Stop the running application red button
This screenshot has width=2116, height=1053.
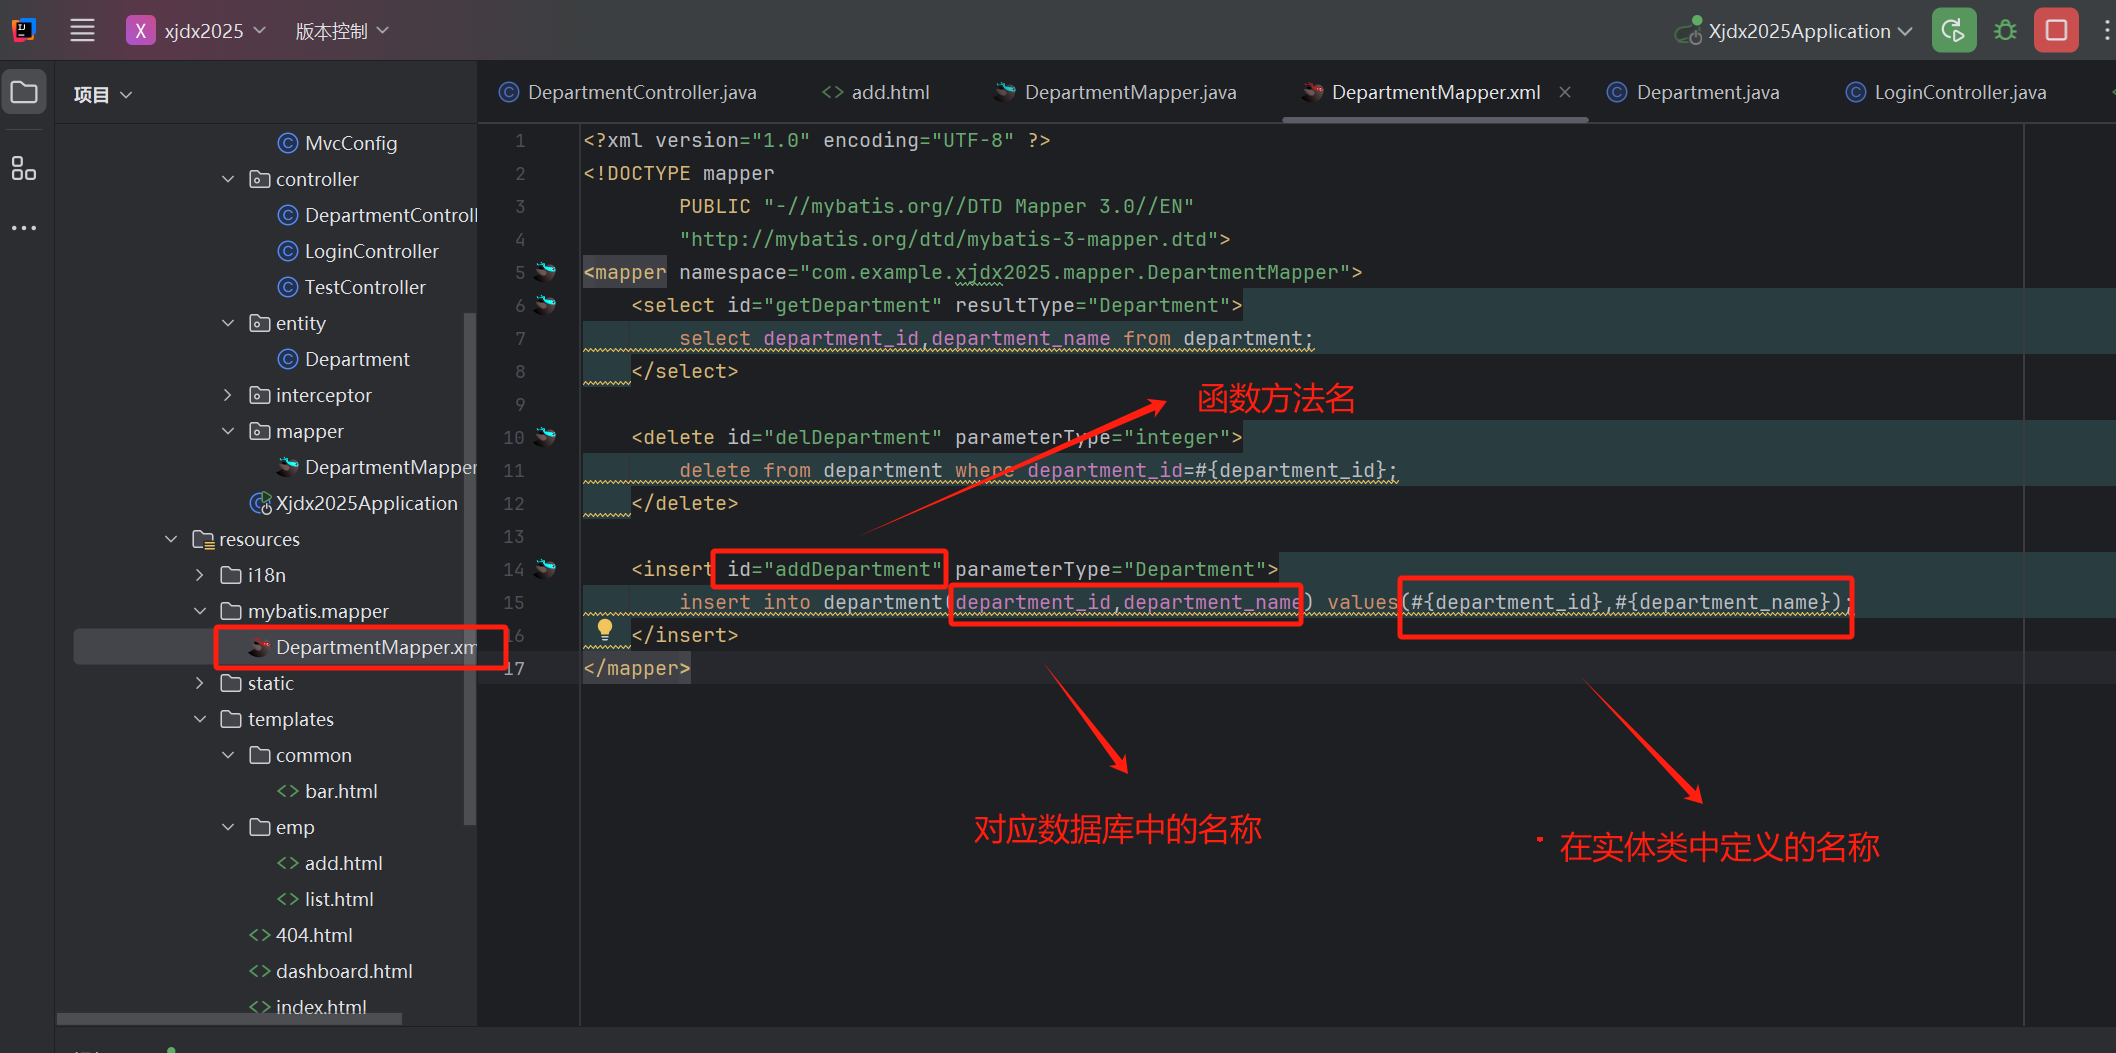[2056, 31]
